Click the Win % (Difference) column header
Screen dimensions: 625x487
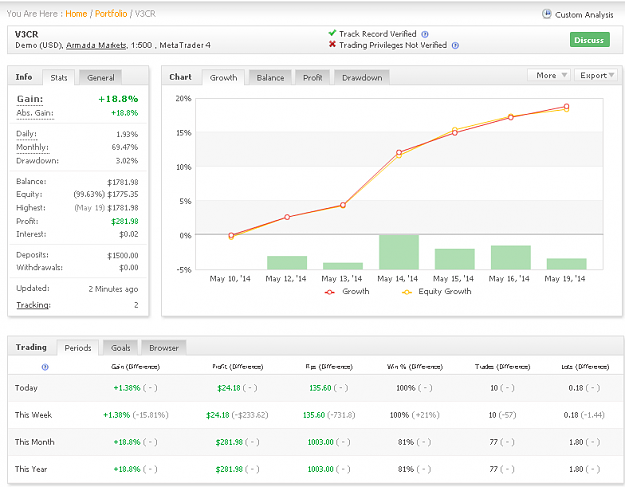[x=415, y=367]
